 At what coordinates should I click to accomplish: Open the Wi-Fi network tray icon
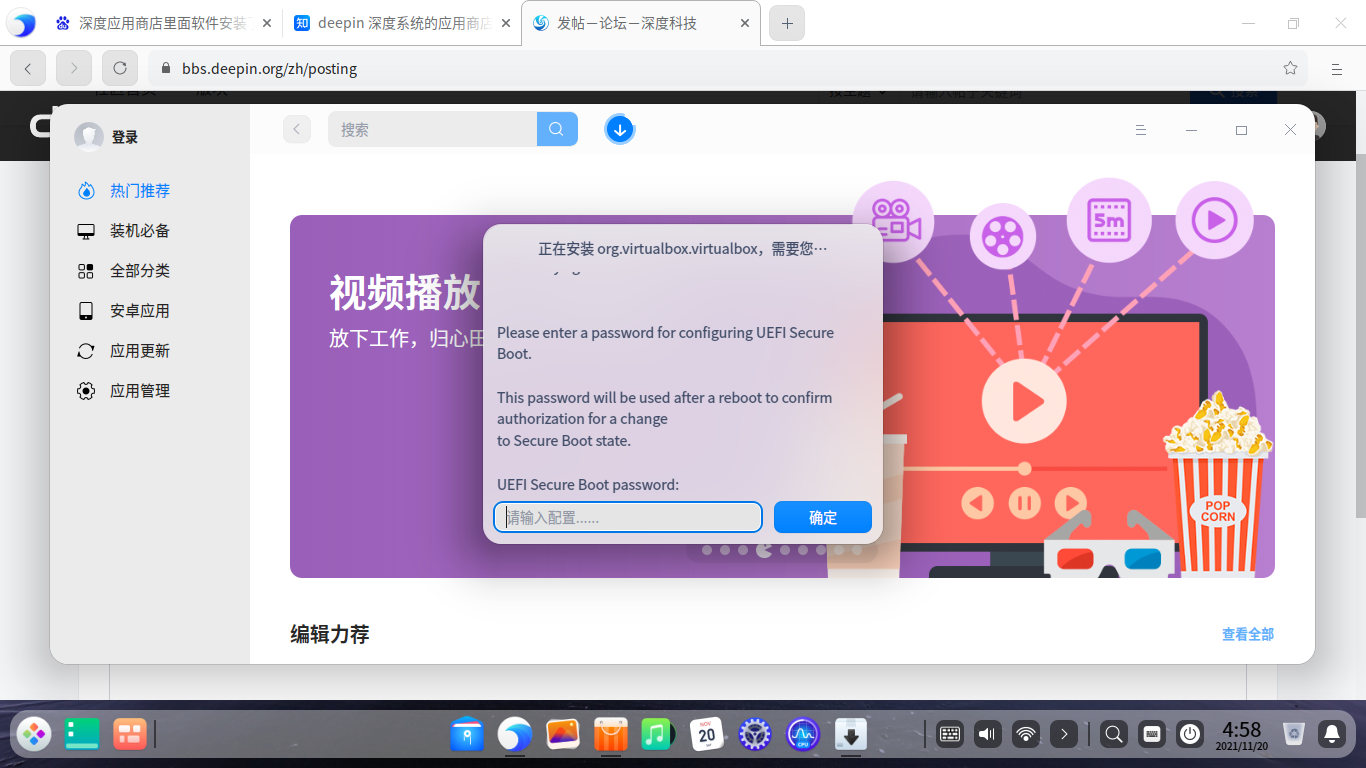[1026, 734]
